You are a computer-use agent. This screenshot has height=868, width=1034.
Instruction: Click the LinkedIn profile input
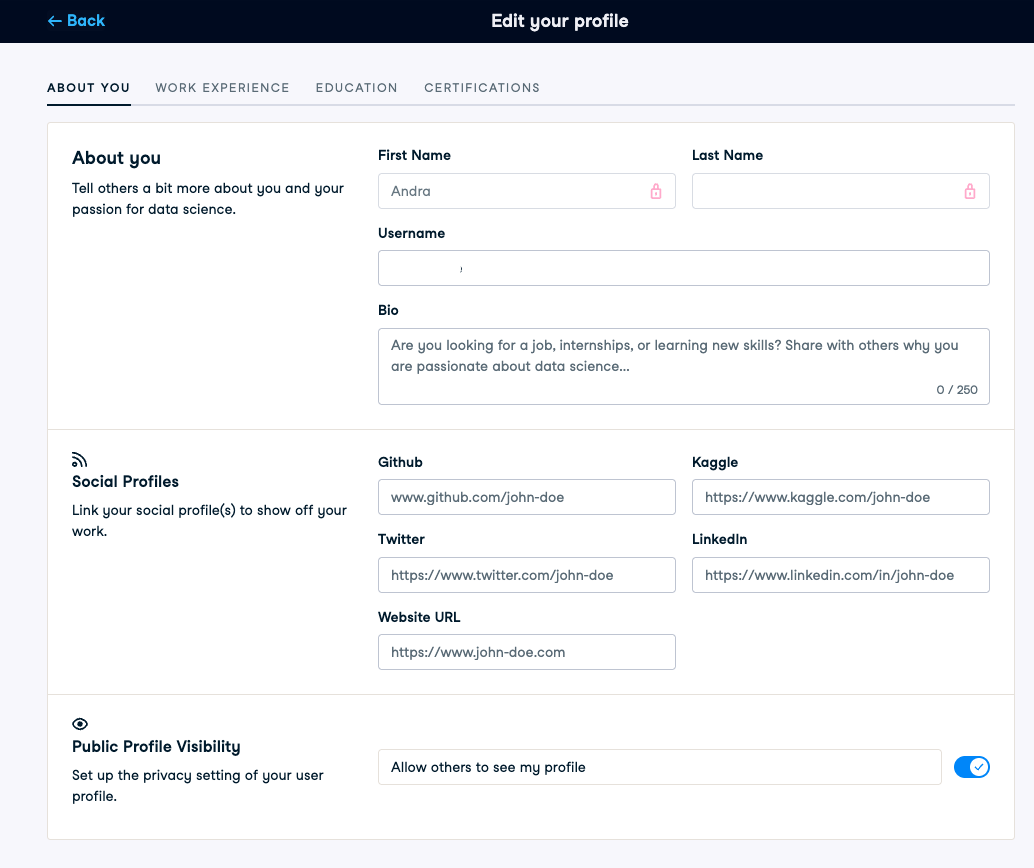click(x=840, y=575)
